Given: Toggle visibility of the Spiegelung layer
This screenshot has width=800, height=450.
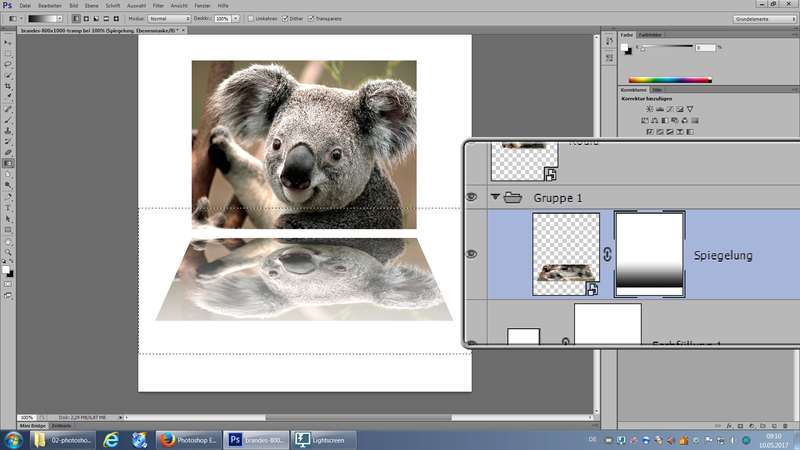Looking at the screenshot, I should [473, 255].
